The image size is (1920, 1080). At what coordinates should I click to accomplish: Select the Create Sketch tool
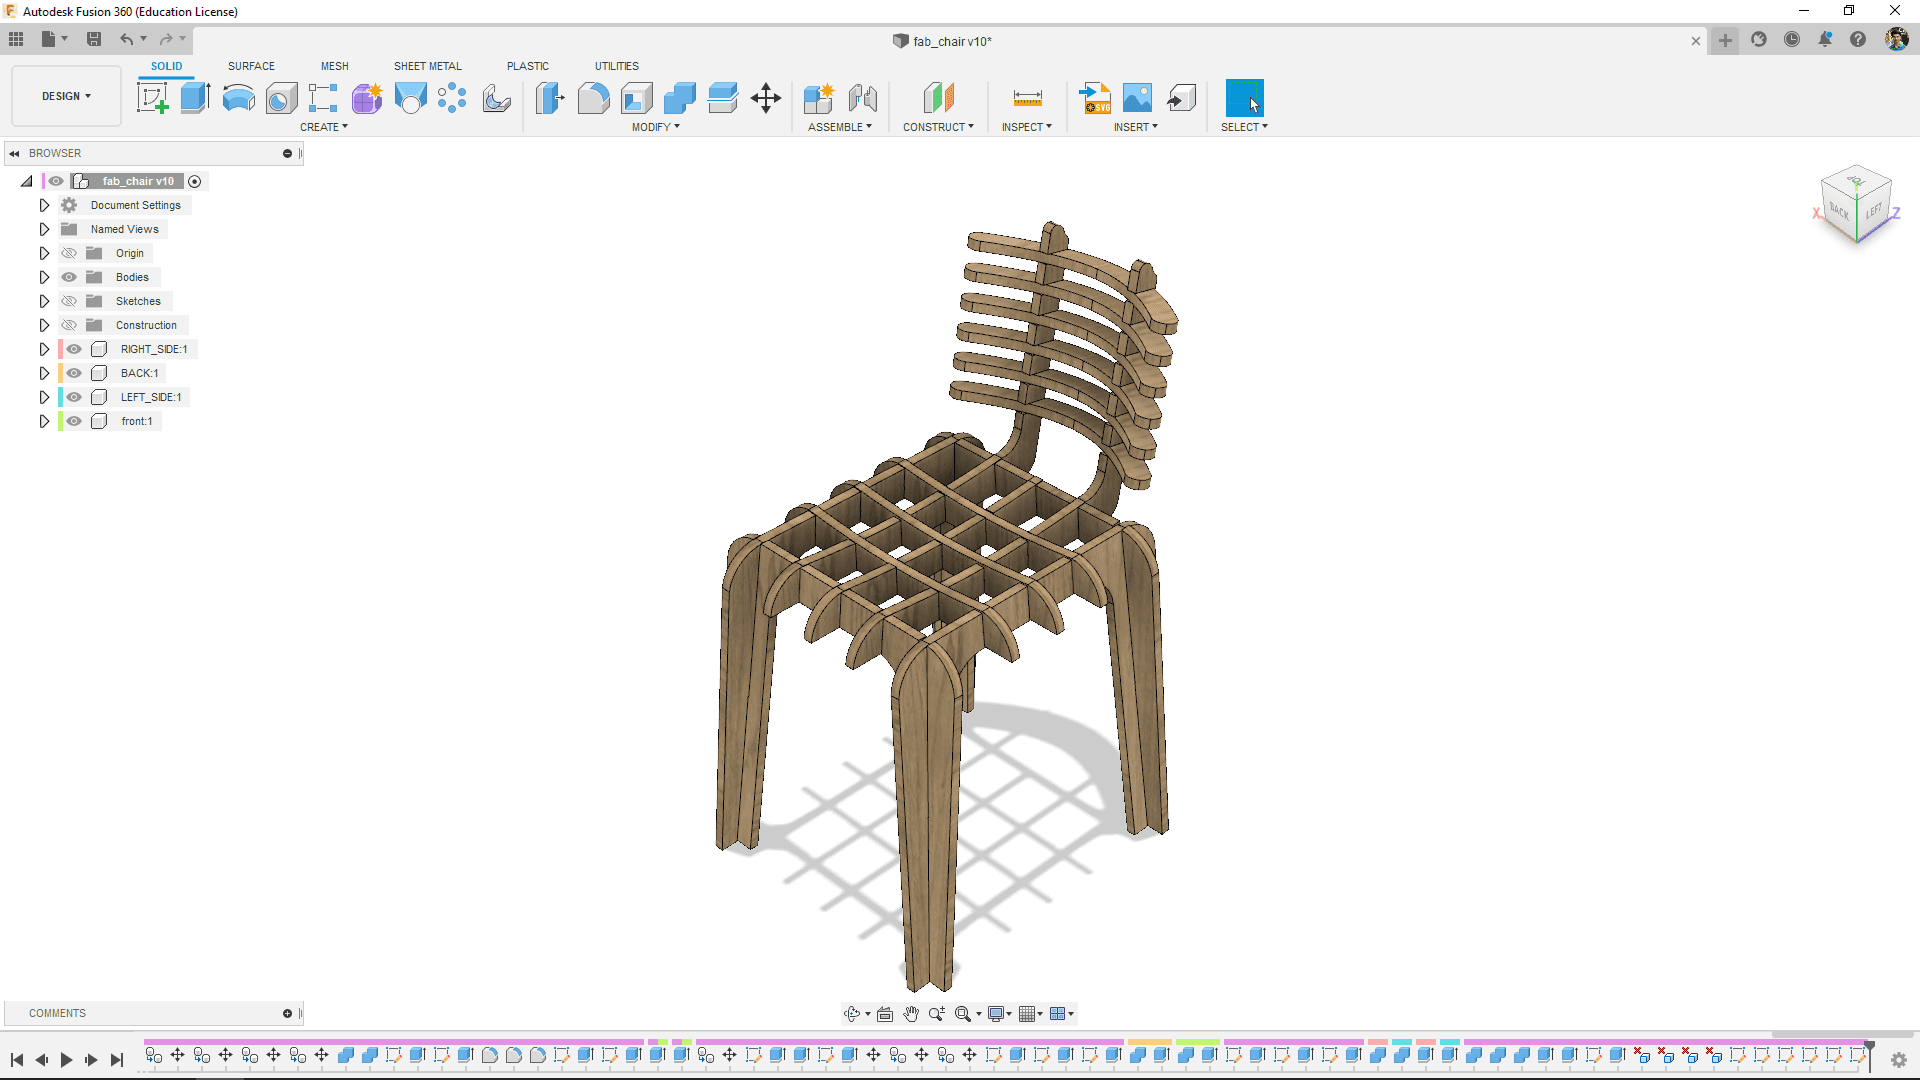coord(152,98)
